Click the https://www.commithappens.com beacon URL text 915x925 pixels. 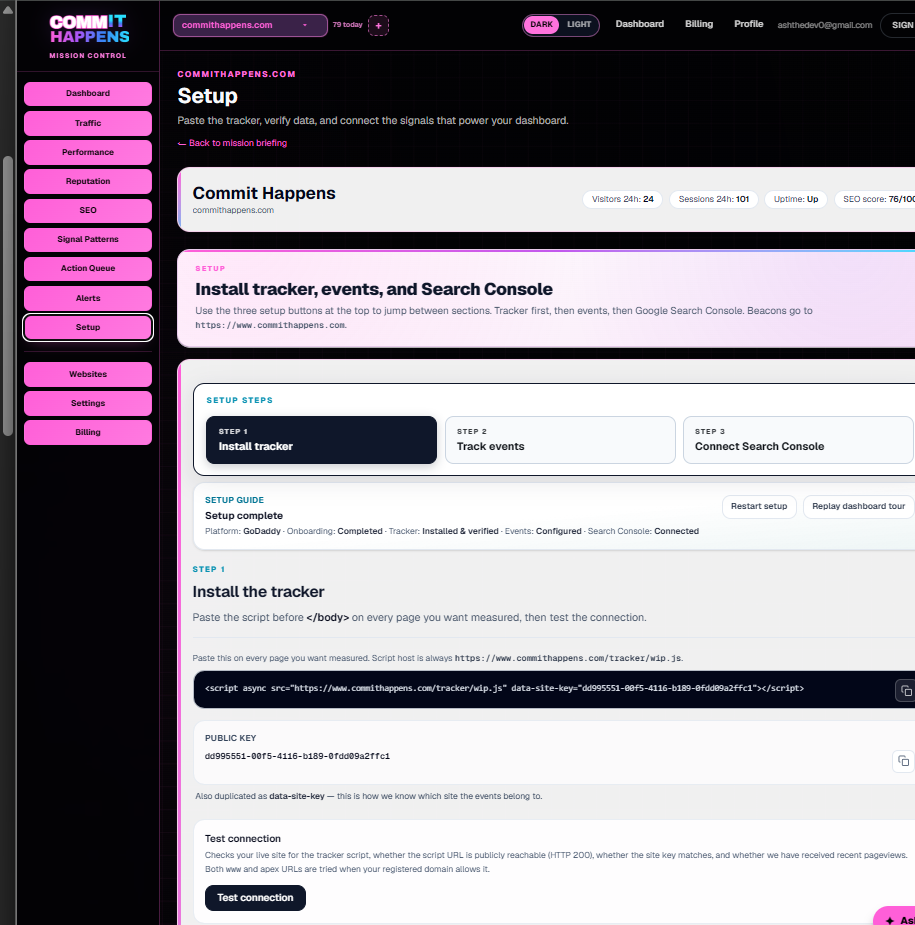(270, 325)
